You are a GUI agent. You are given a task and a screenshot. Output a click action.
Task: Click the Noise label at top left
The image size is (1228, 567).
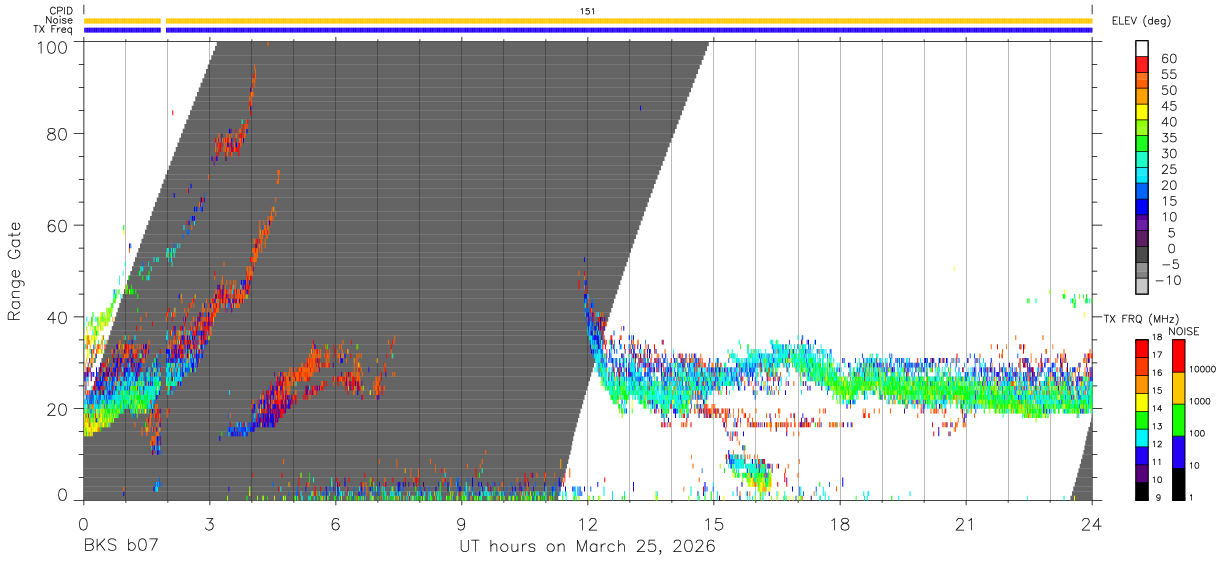tap(59, 20)
